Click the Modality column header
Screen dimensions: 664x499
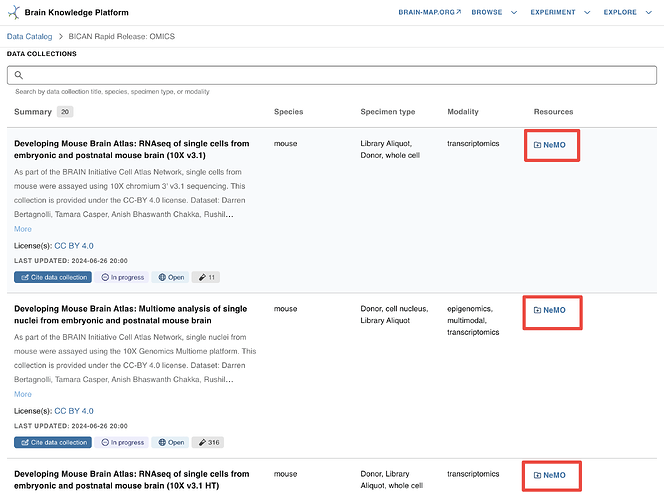click(463, 112)
